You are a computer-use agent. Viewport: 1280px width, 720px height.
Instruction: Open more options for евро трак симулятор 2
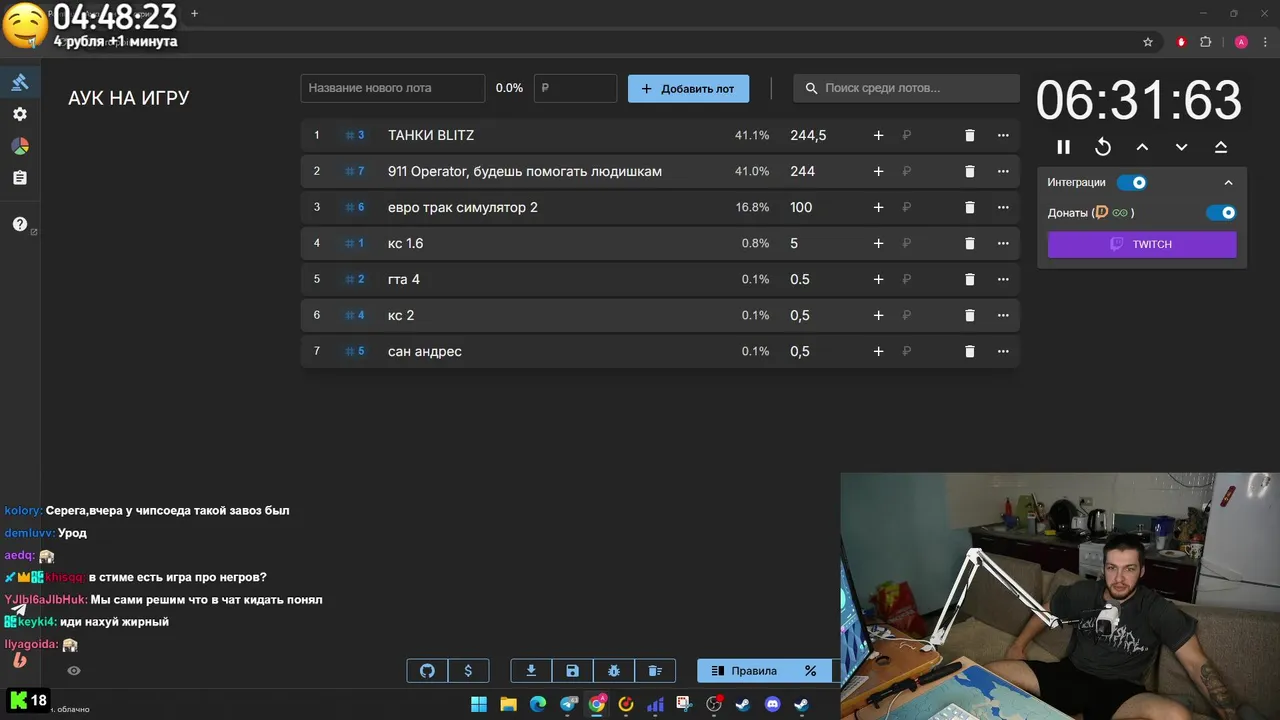point(1003,207)
